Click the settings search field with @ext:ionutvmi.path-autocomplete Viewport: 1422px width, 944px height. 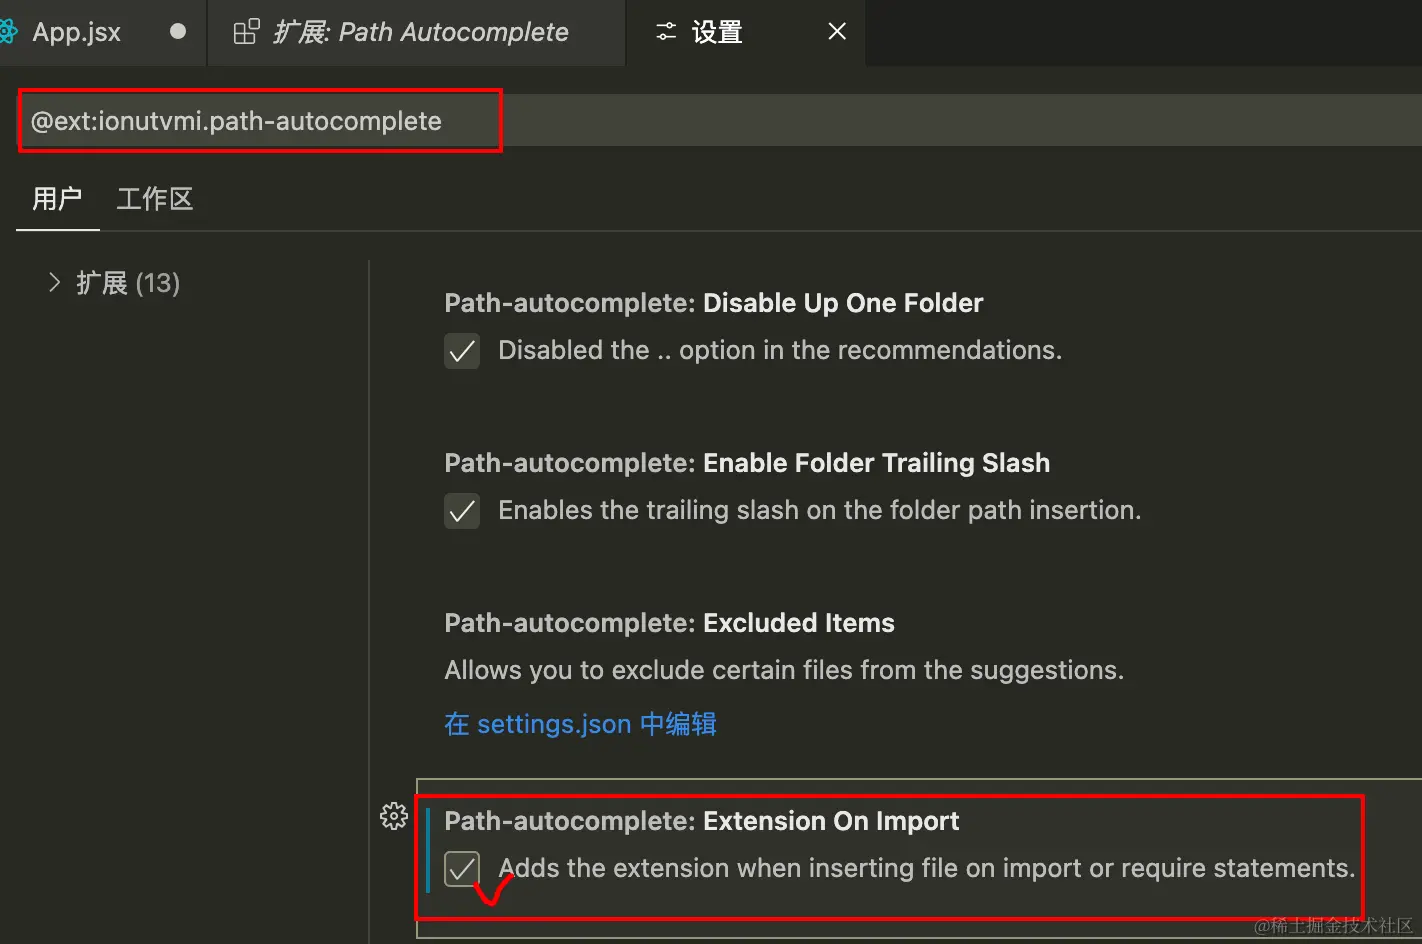[x=720, y=121]
